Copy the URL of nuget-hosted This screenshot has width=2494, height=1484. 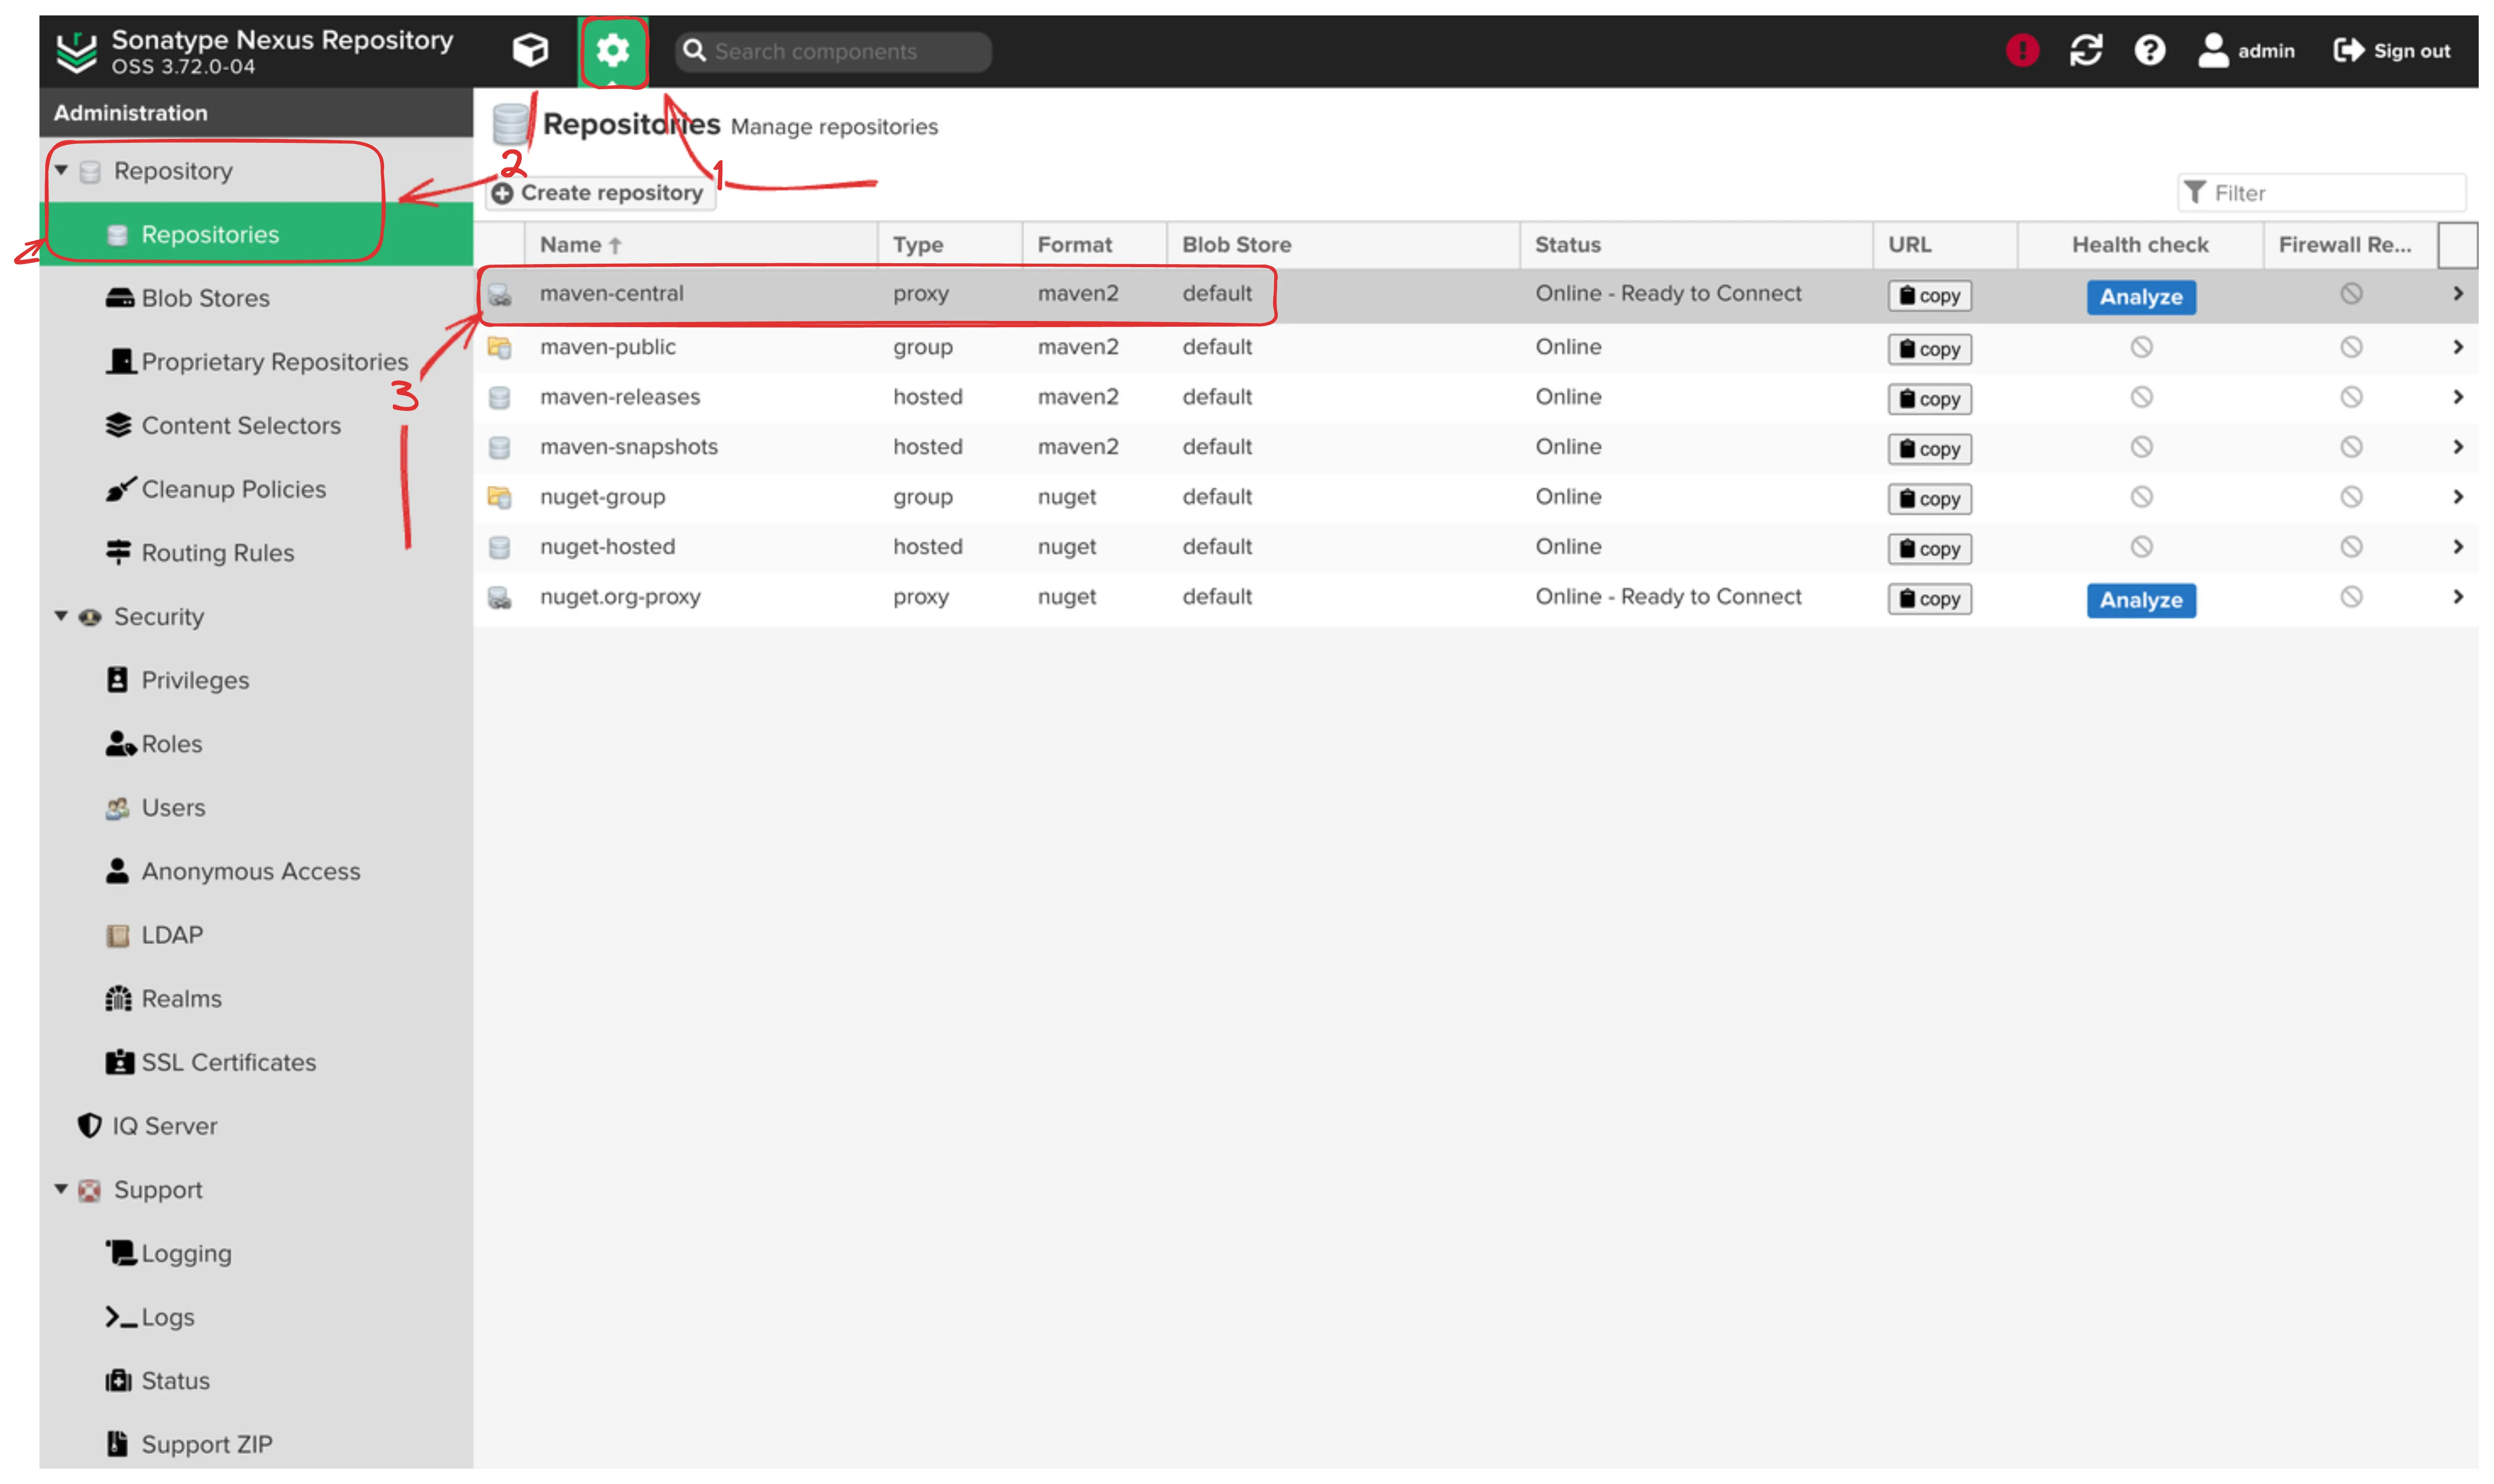tap(1929, 549)
